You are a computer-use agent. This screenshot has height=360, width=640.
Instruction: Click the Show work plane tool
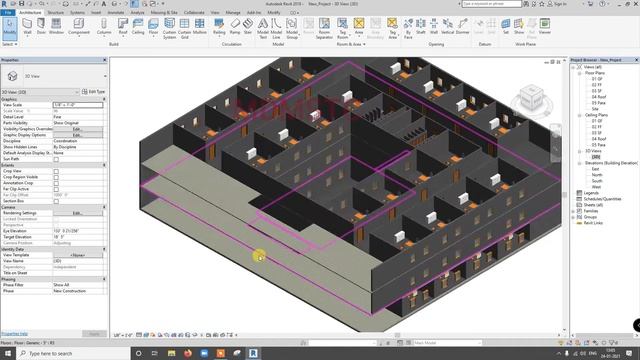click(x=519, y=27)
